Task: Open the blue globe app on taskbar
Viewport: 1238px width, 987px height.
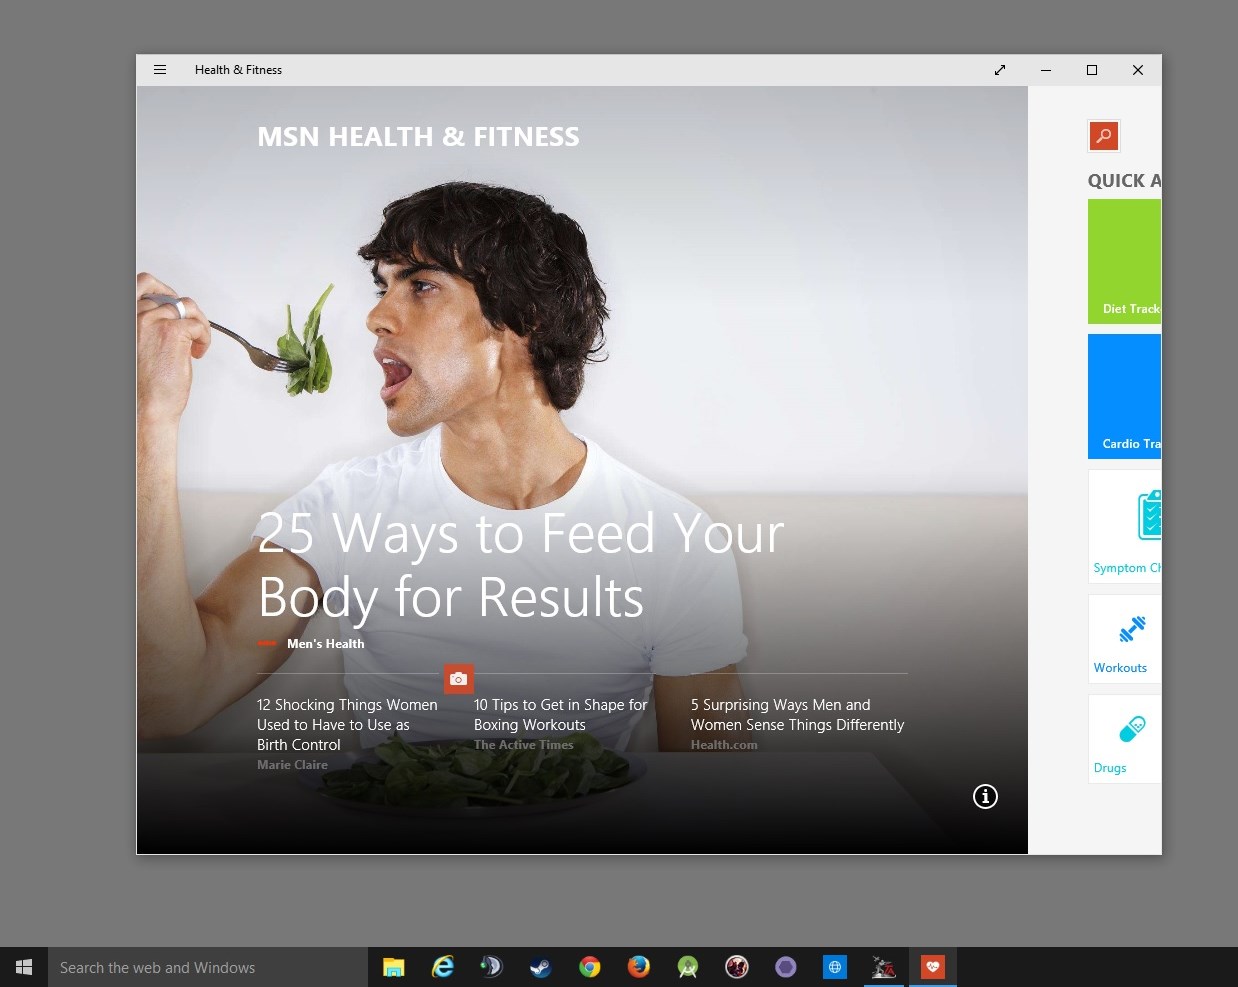Action: tap(834, 967)
